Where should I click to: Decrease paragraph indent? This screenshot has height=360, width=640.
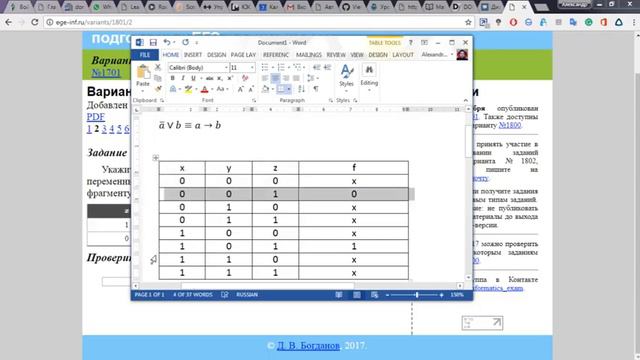(316, 67)
